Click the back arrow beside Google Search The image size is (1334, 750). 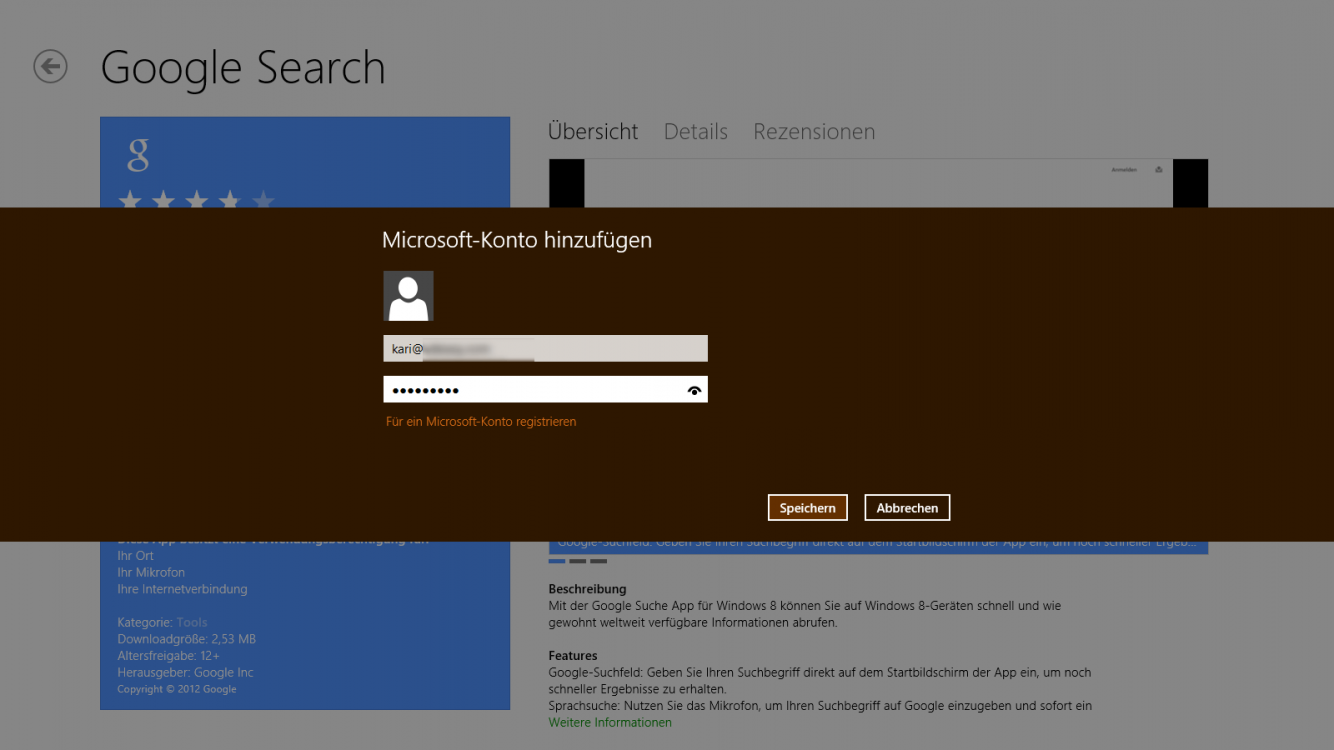(x=49, y=67)
